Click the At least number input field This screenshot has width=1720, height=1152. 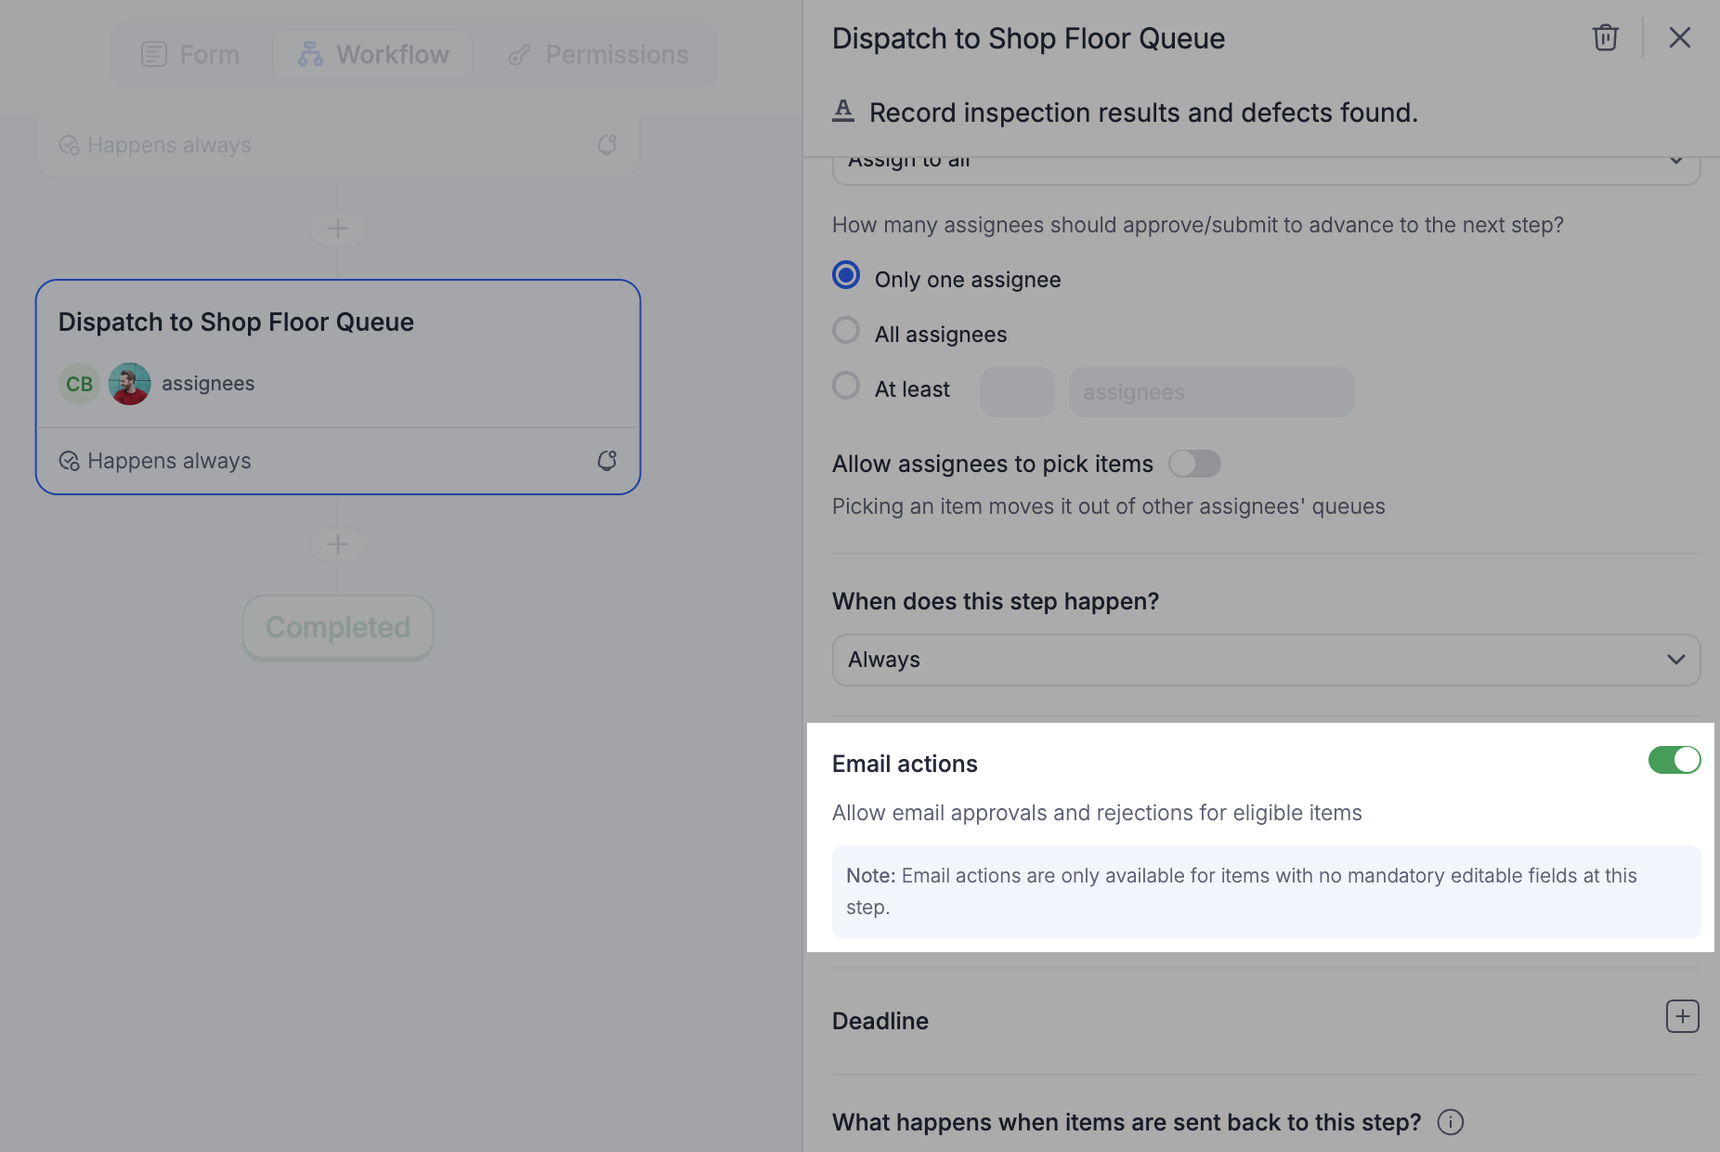[x=1016, y=392]
